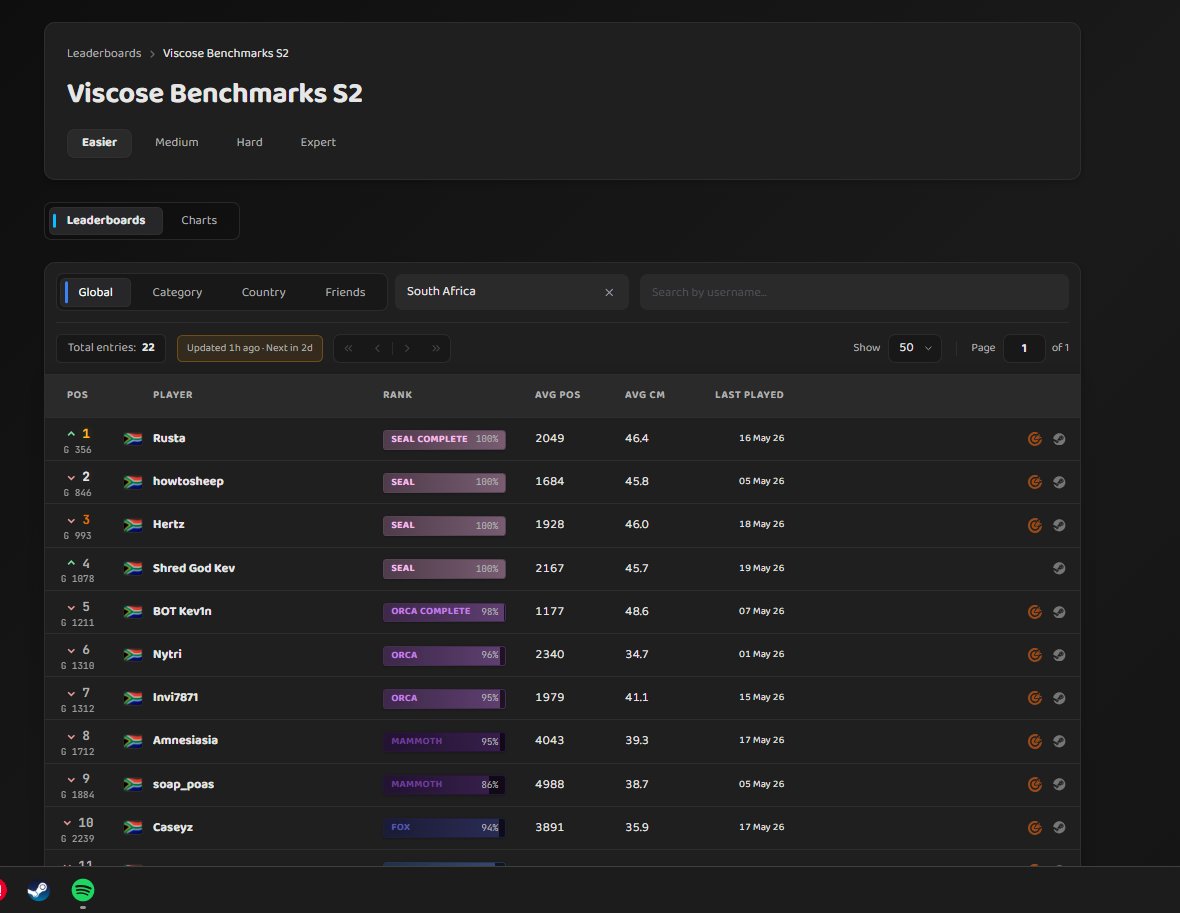
Task: Click Rusta's SEAL COMPLETE rank progress bar
Action: click(x=444, y=440)
